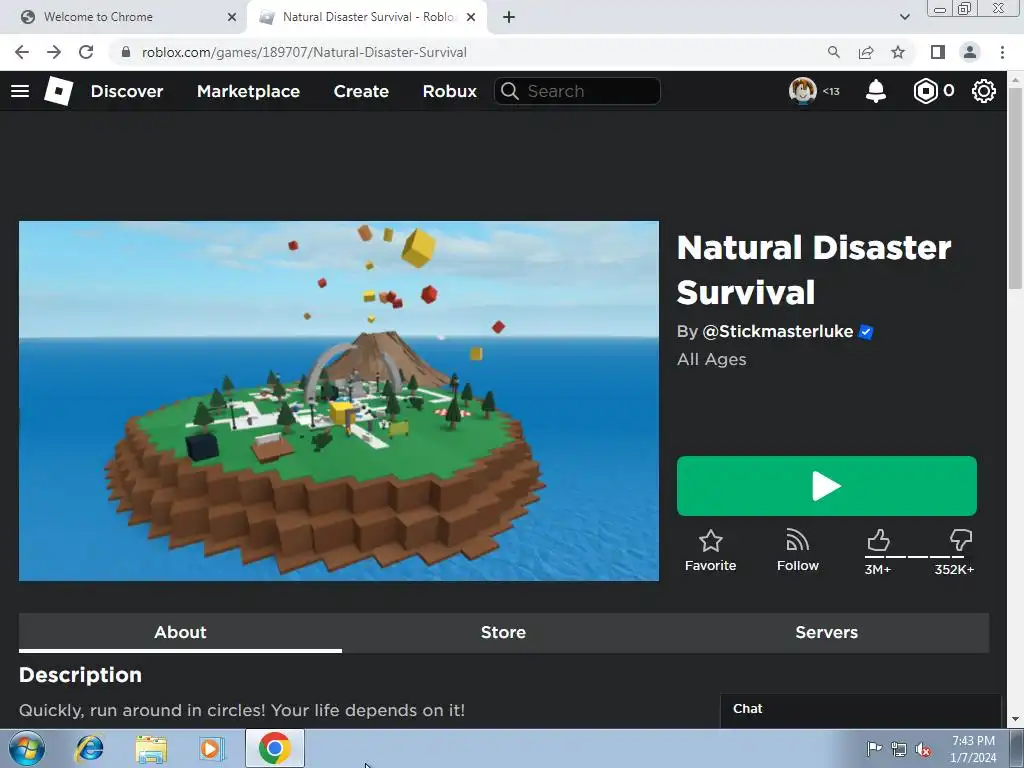The height and width of the screenshot is (768, 1024).
Task: Close the Welcome to Chrome tab
Action: (x=232, y=17)
